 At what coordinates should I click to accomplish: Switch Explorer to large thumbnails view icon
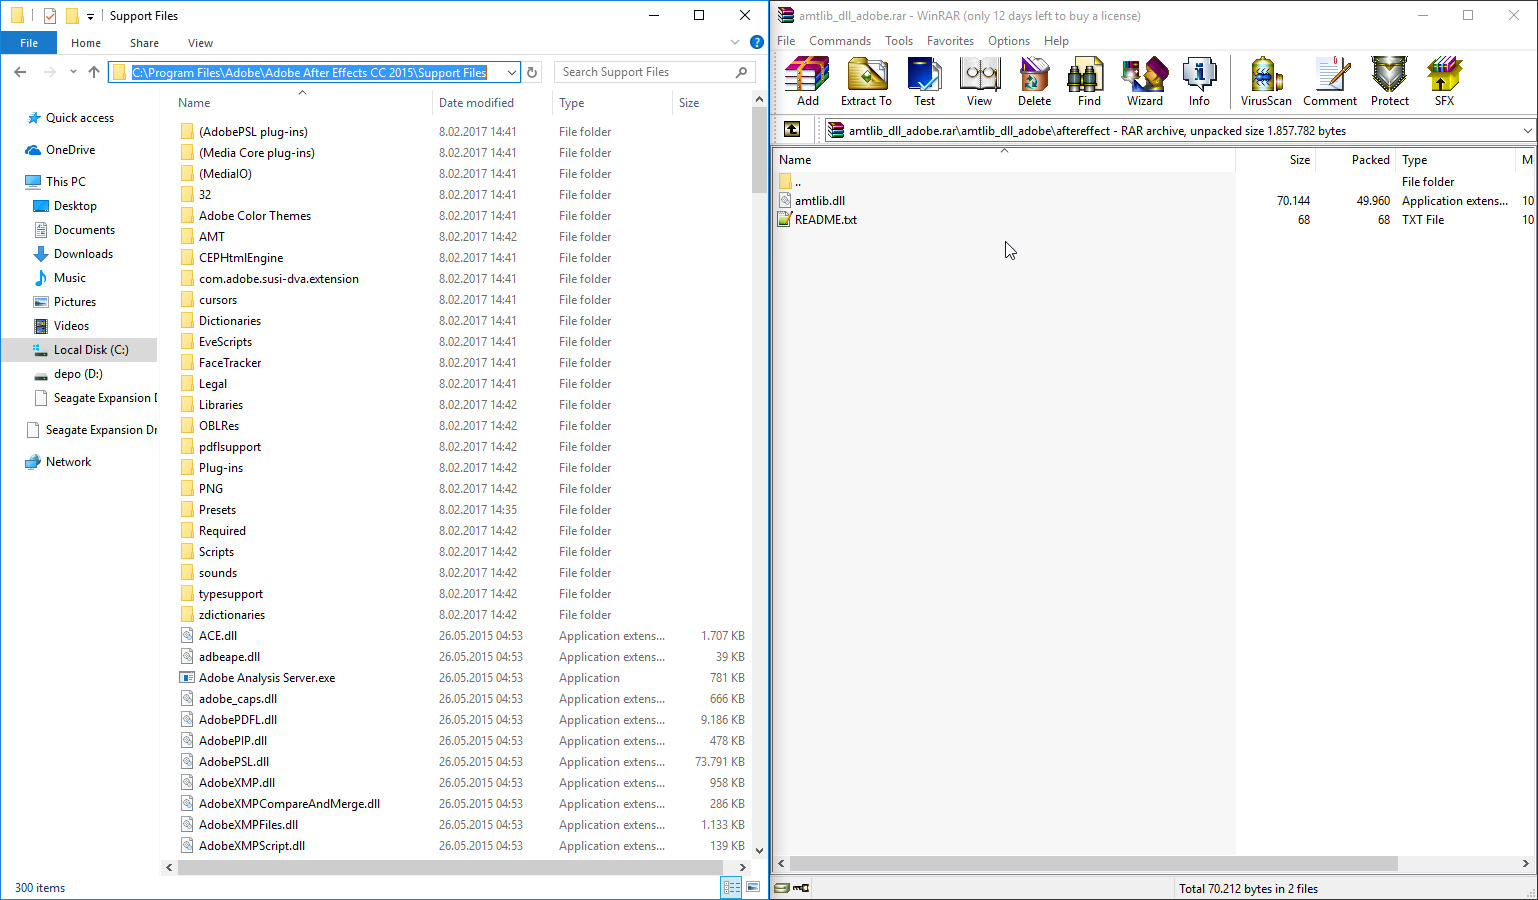coord(753,887)
